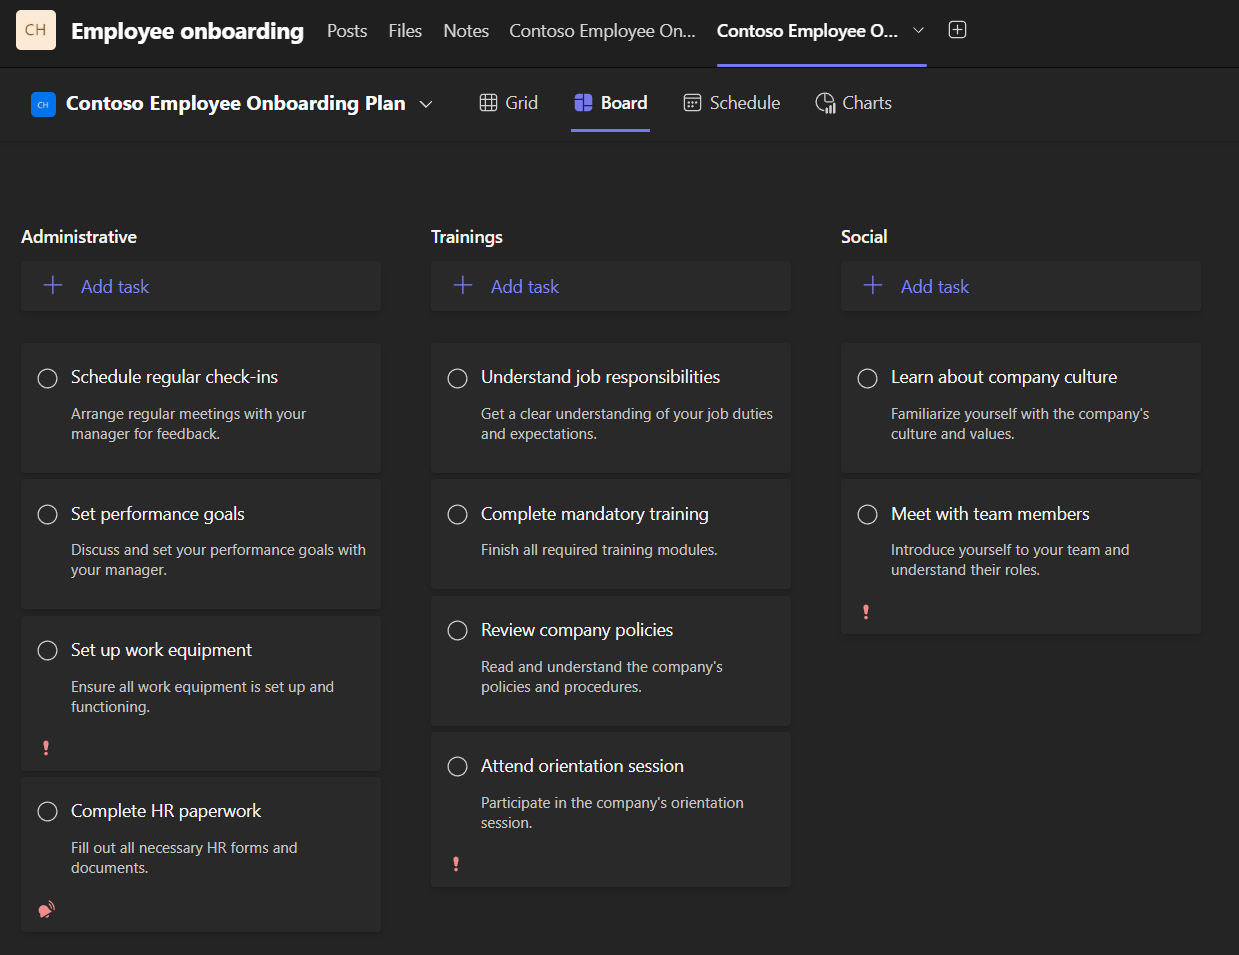Mark Understand job responsibilities as done

(x=457, y=378)
